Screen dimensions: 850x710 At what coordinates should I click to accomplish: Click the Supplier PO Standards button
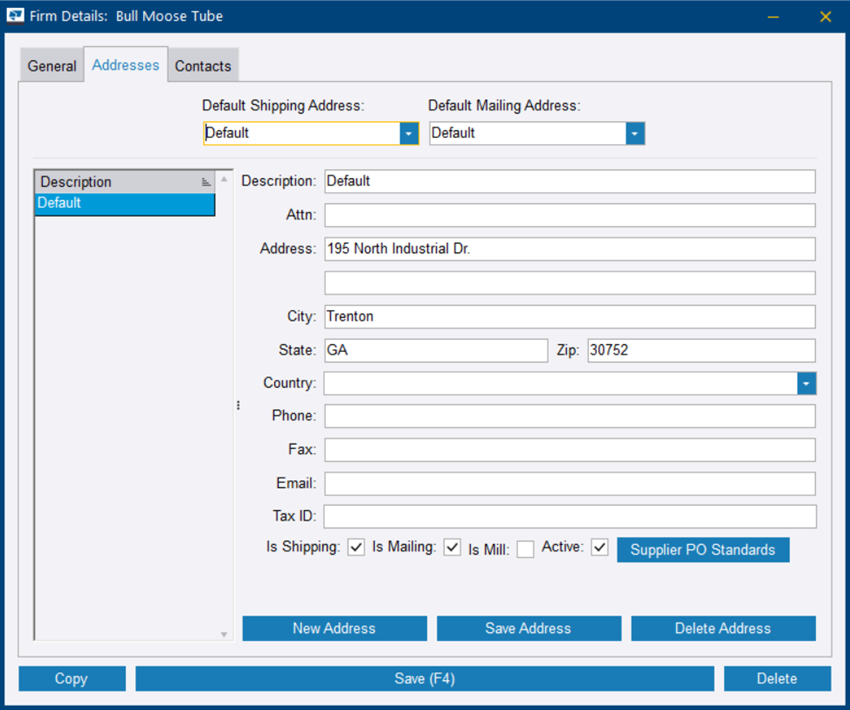coord(703,550)
